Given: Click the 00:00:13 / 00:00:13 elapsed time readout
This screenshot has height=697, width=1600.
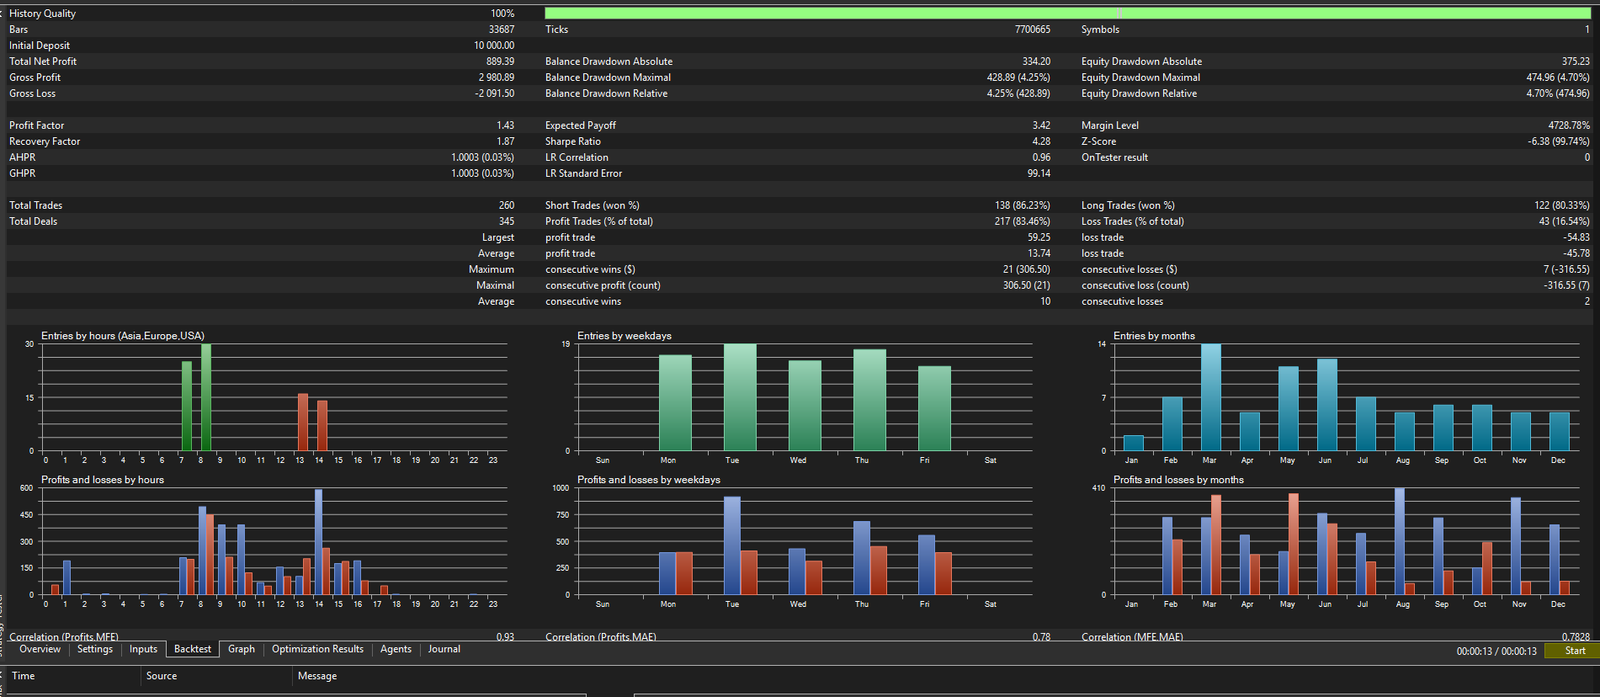Looking at the screenshot, I should 1496,651.
